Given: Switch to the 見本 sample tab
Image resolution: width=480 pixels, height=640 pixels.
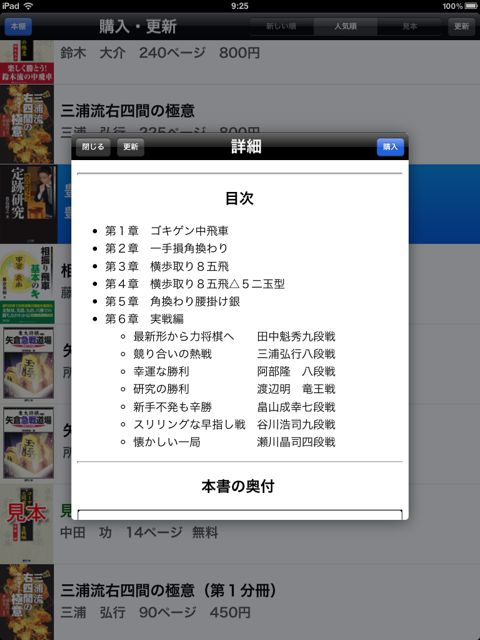Looking at the screenshot, I should [x=409, y=27].
